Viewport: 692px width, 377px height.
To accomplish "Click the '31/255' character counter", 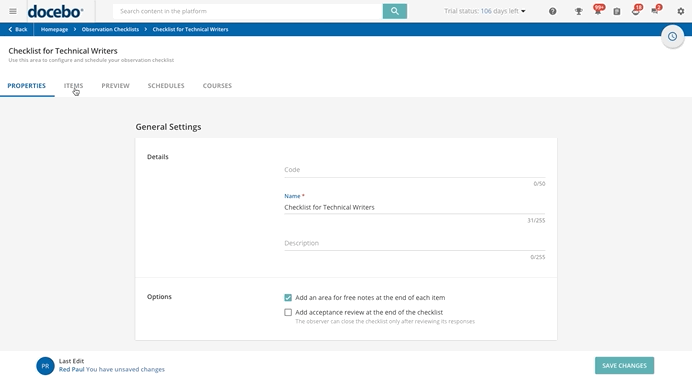I will 536,220.
